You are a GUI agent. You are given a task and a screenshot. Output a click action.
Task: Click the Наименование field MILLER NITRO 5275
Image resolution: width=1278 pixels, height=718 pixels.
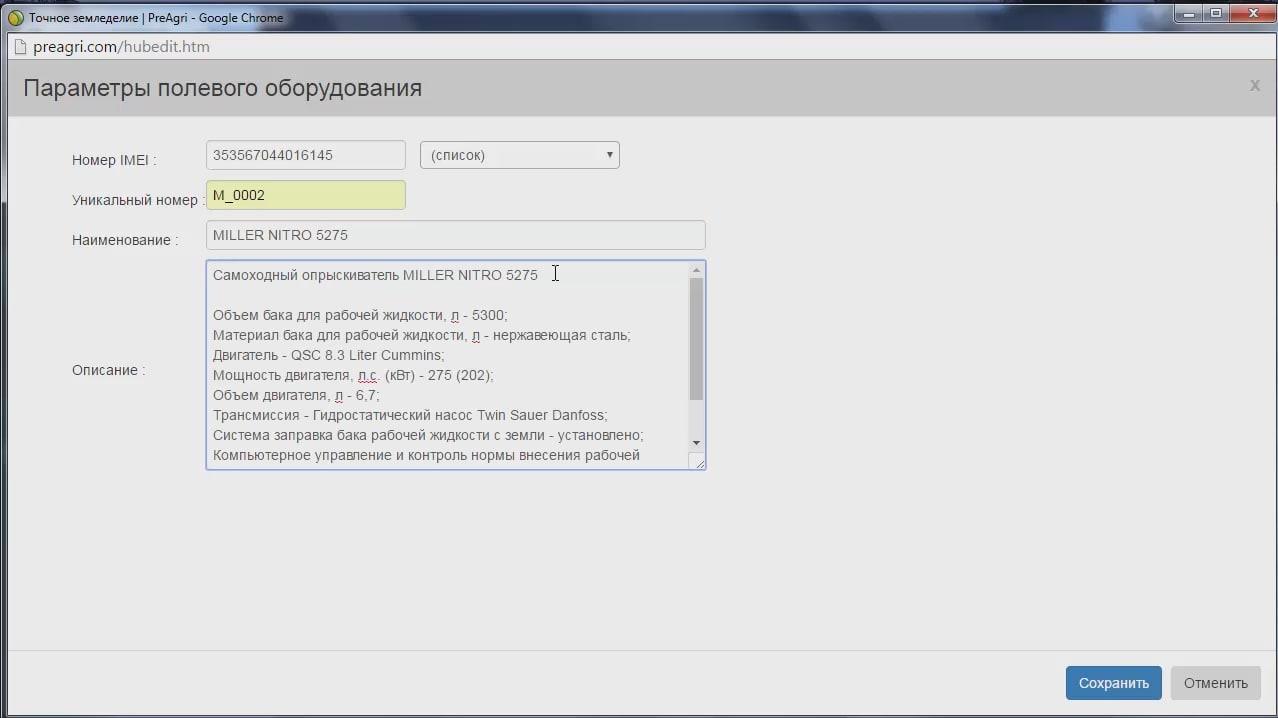455,235
